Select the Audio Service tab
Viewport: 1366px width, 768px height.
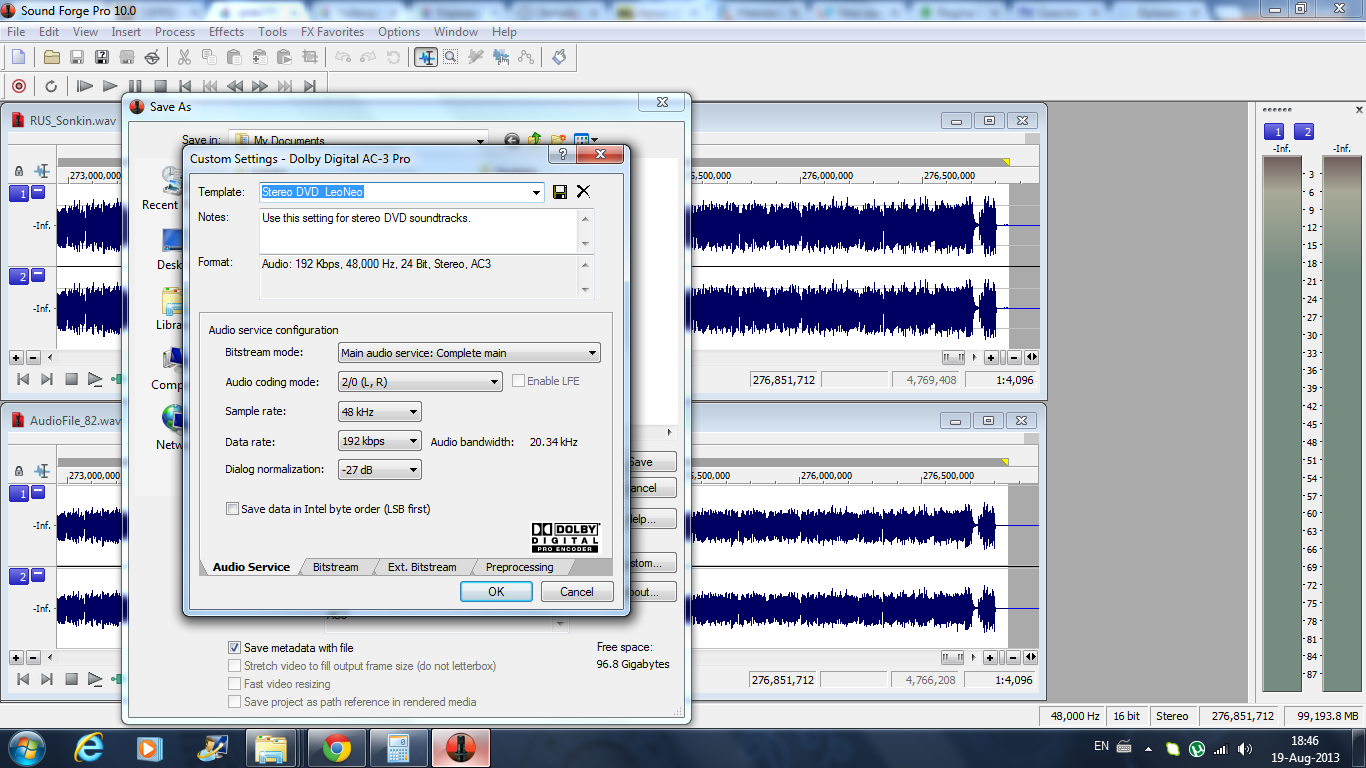[251, 567]
